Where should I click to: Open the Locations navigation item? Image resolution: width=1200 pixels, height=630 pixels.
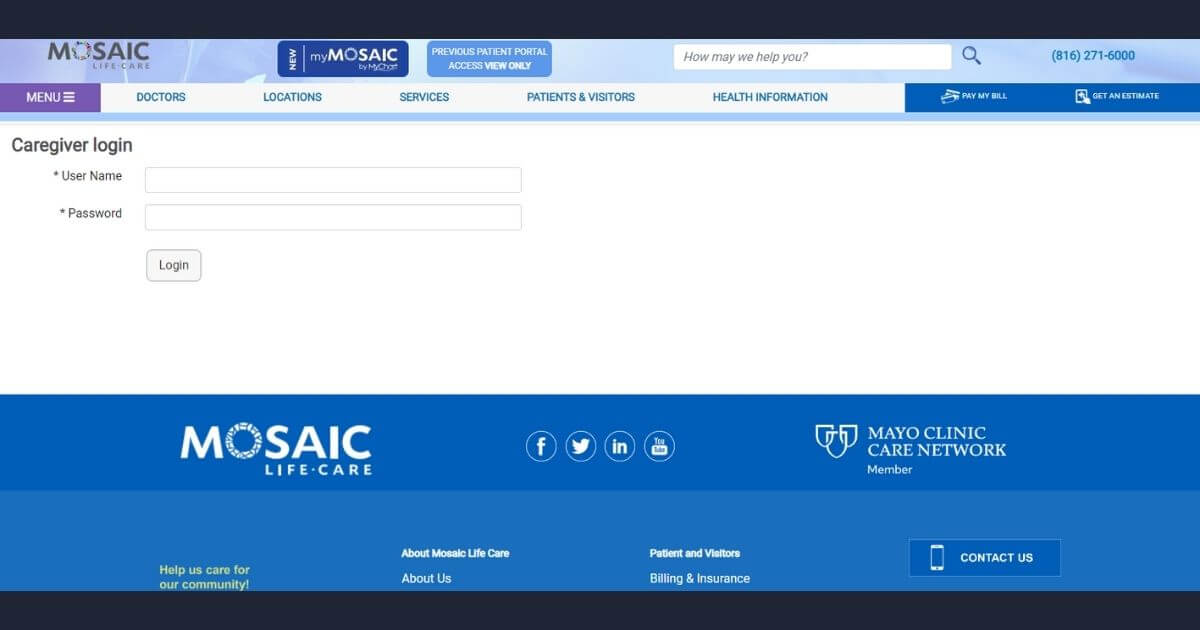292,97
